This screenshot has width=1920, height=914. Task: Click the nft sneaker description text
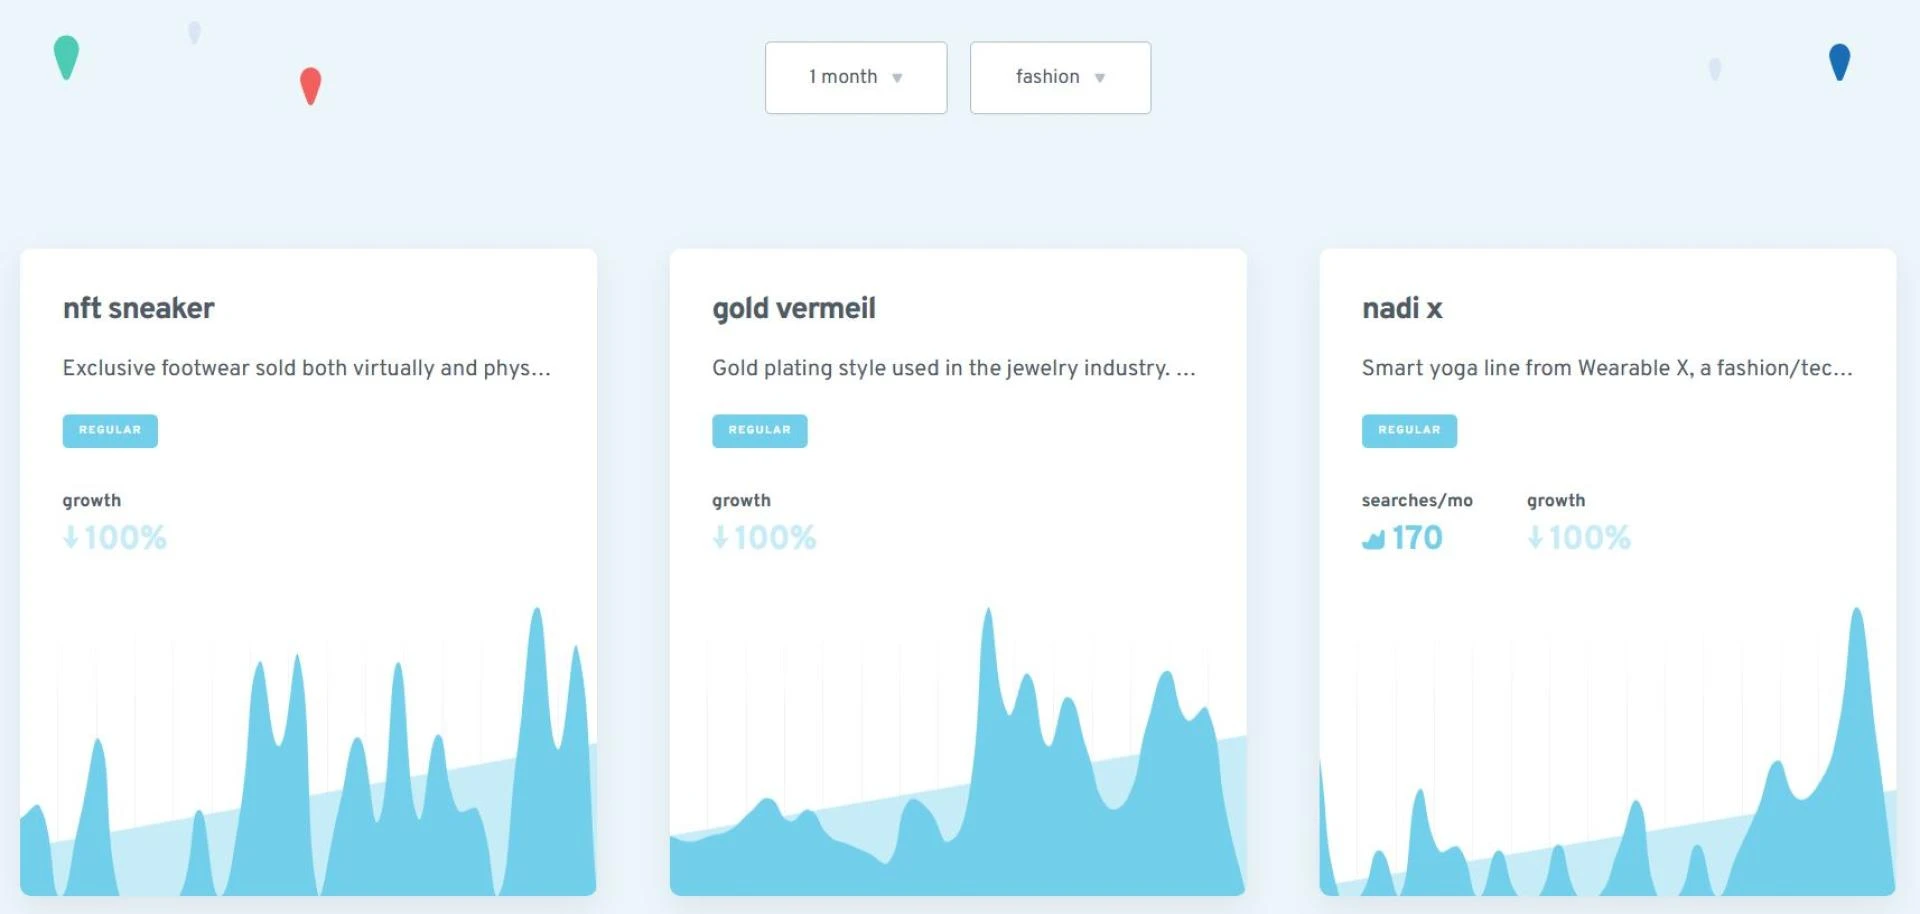click(x=306, y=367)
